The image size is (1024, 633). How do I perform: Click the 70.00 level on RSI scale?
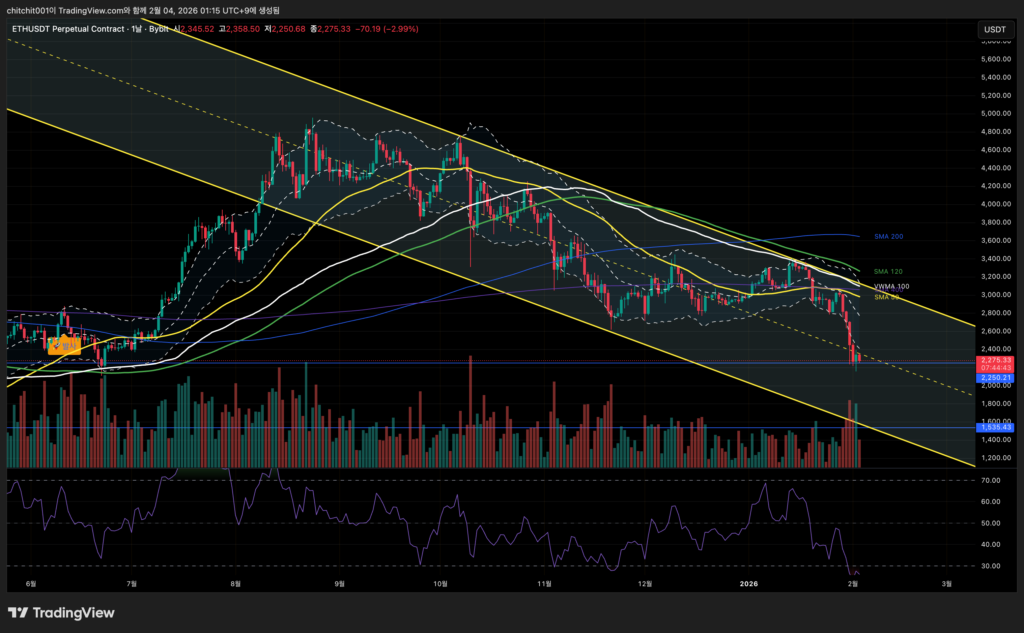(992, 480)
